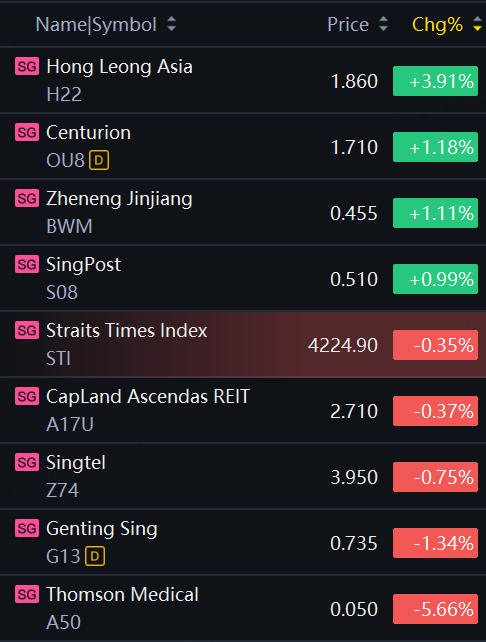Click the SG badge beside Thomson Medical
Viewport: 486px width, 642px height.
click(27, 594)
